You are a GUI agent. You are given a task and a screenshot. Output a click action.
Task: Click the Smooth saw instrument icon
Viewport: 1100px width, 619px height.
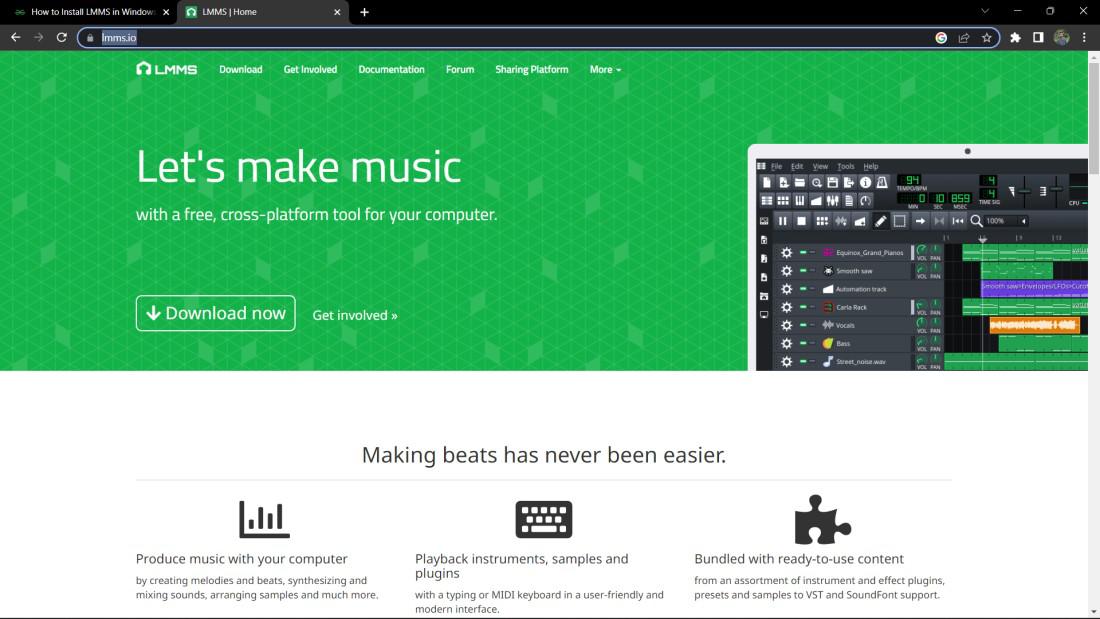827,270
